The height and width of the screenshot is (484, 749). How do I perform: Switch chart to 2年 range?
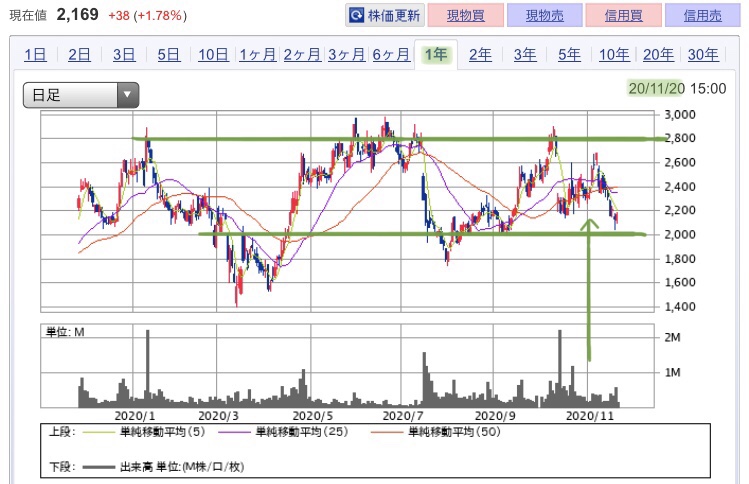click(480, 55)
